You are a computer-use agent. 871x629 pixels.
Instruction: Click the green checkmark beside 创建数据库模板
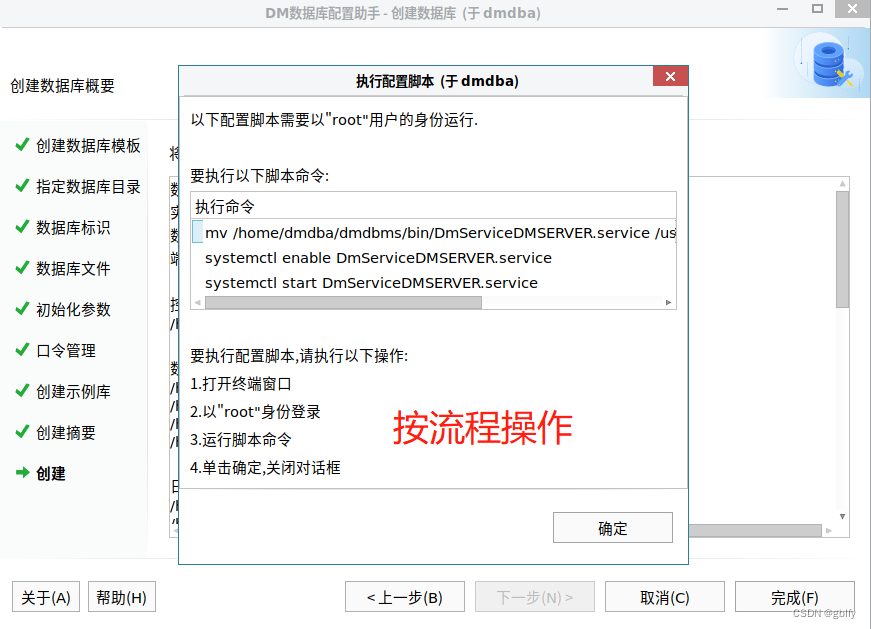click(22, 144)
